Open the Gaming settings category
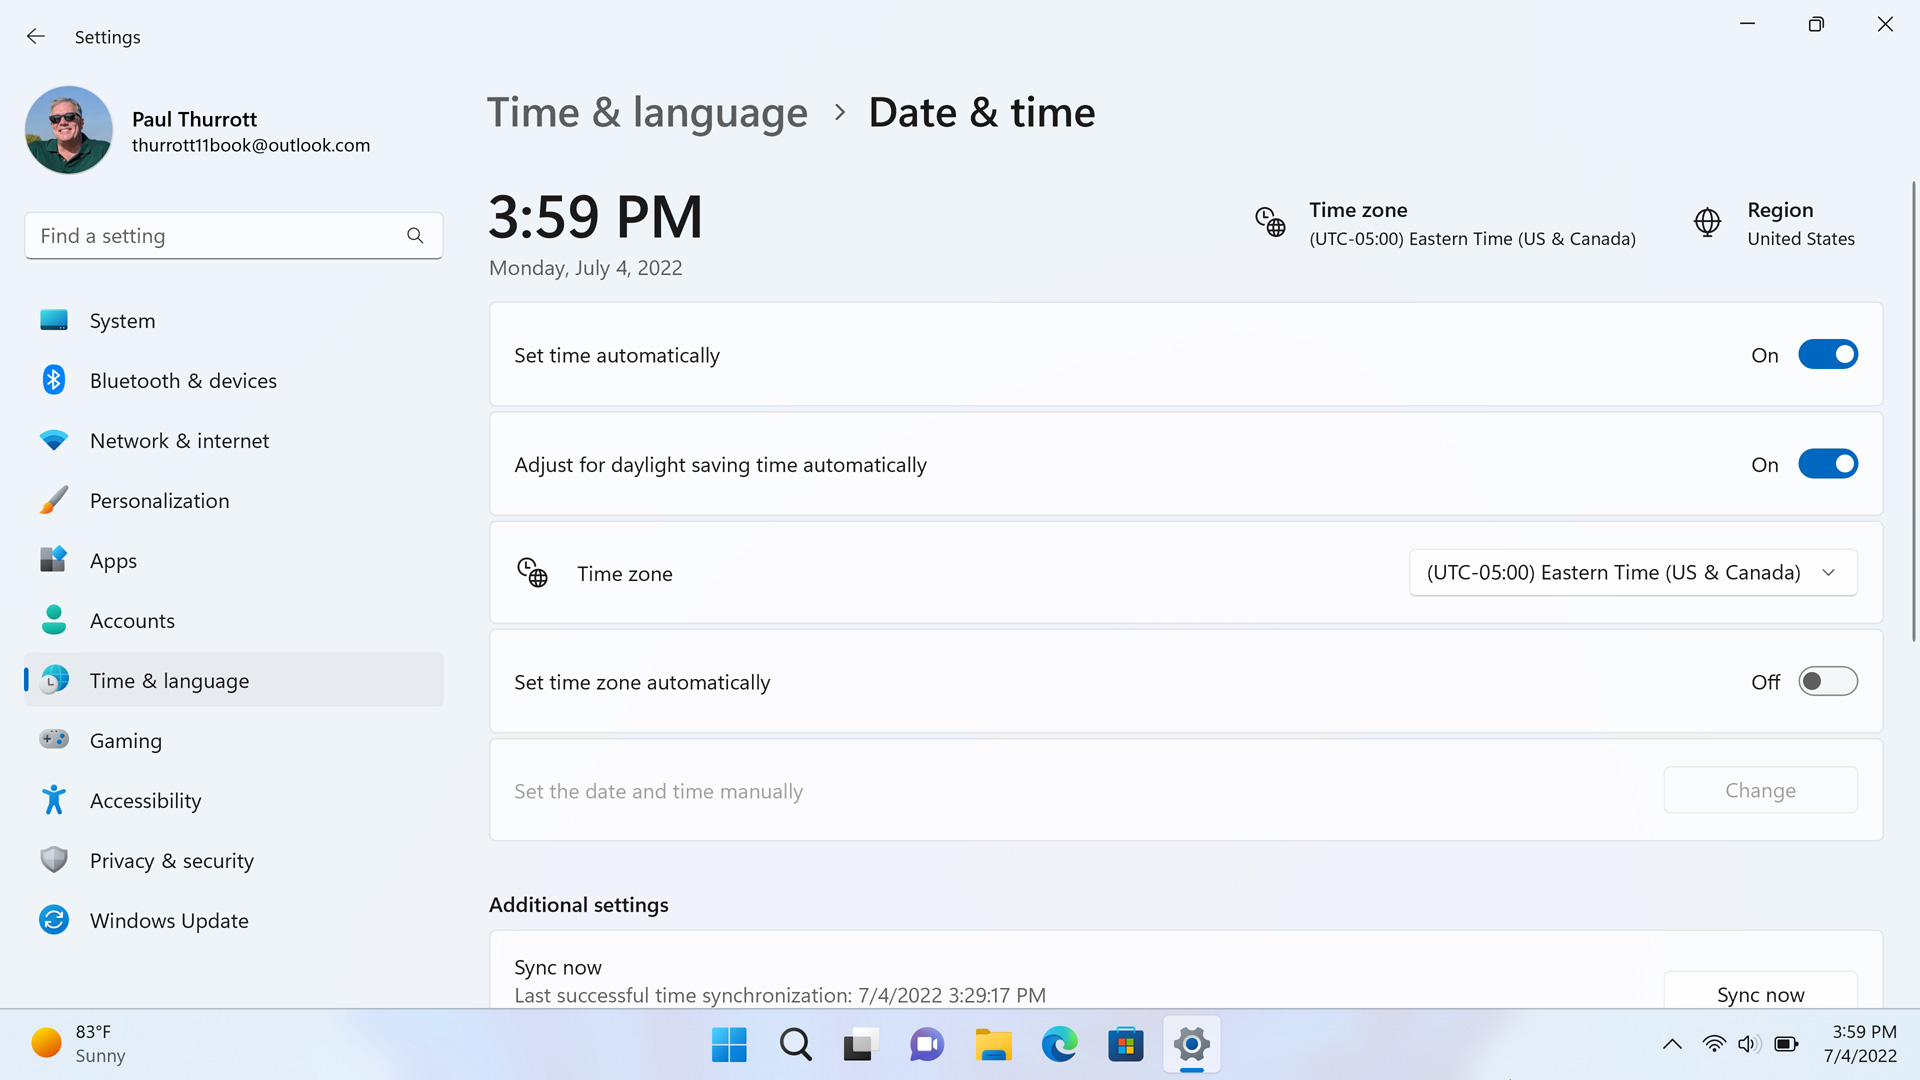The width and height of the screenshot is (1920, 1080). (125, 741)
